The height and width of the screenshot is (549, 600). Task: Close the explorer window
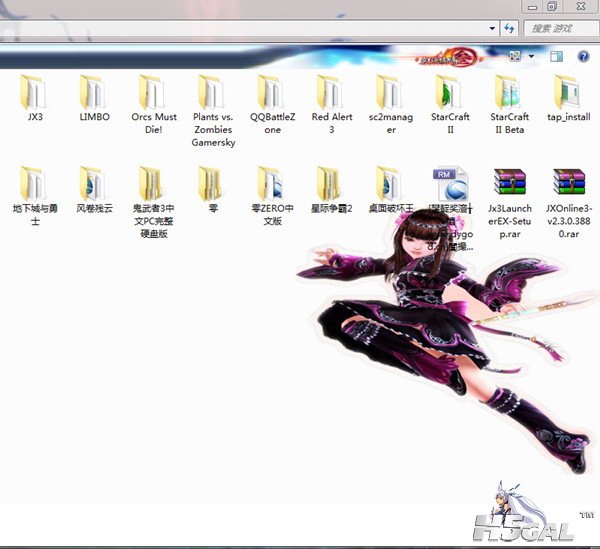[x=580, y=7]
